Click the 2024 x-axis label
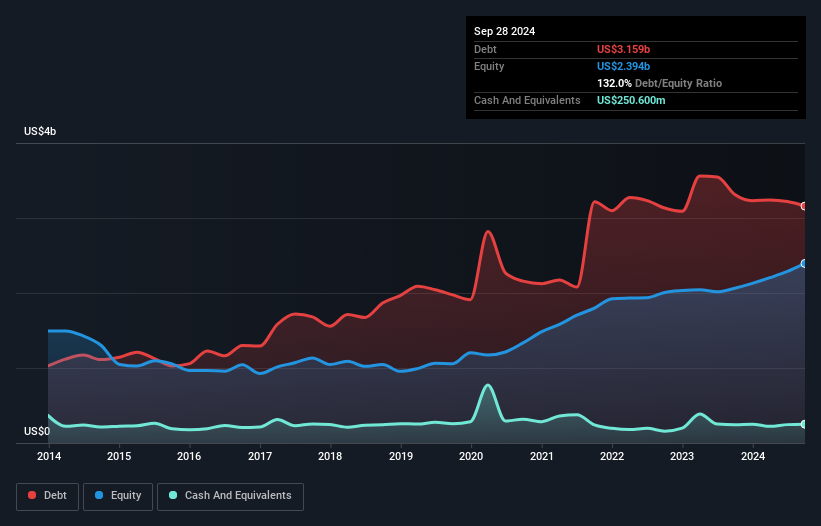Viewport: 821px width, 526px height. click(753, 456)
